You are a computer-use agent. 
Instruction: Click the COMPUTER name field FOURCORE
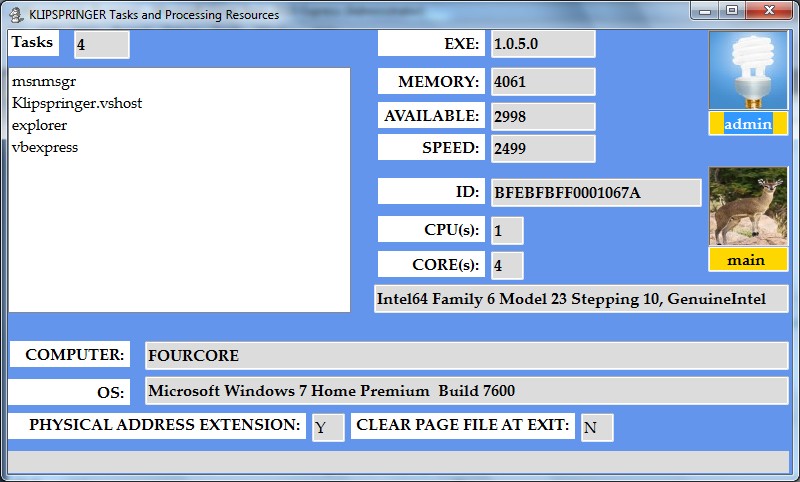[x=467, y=356]
